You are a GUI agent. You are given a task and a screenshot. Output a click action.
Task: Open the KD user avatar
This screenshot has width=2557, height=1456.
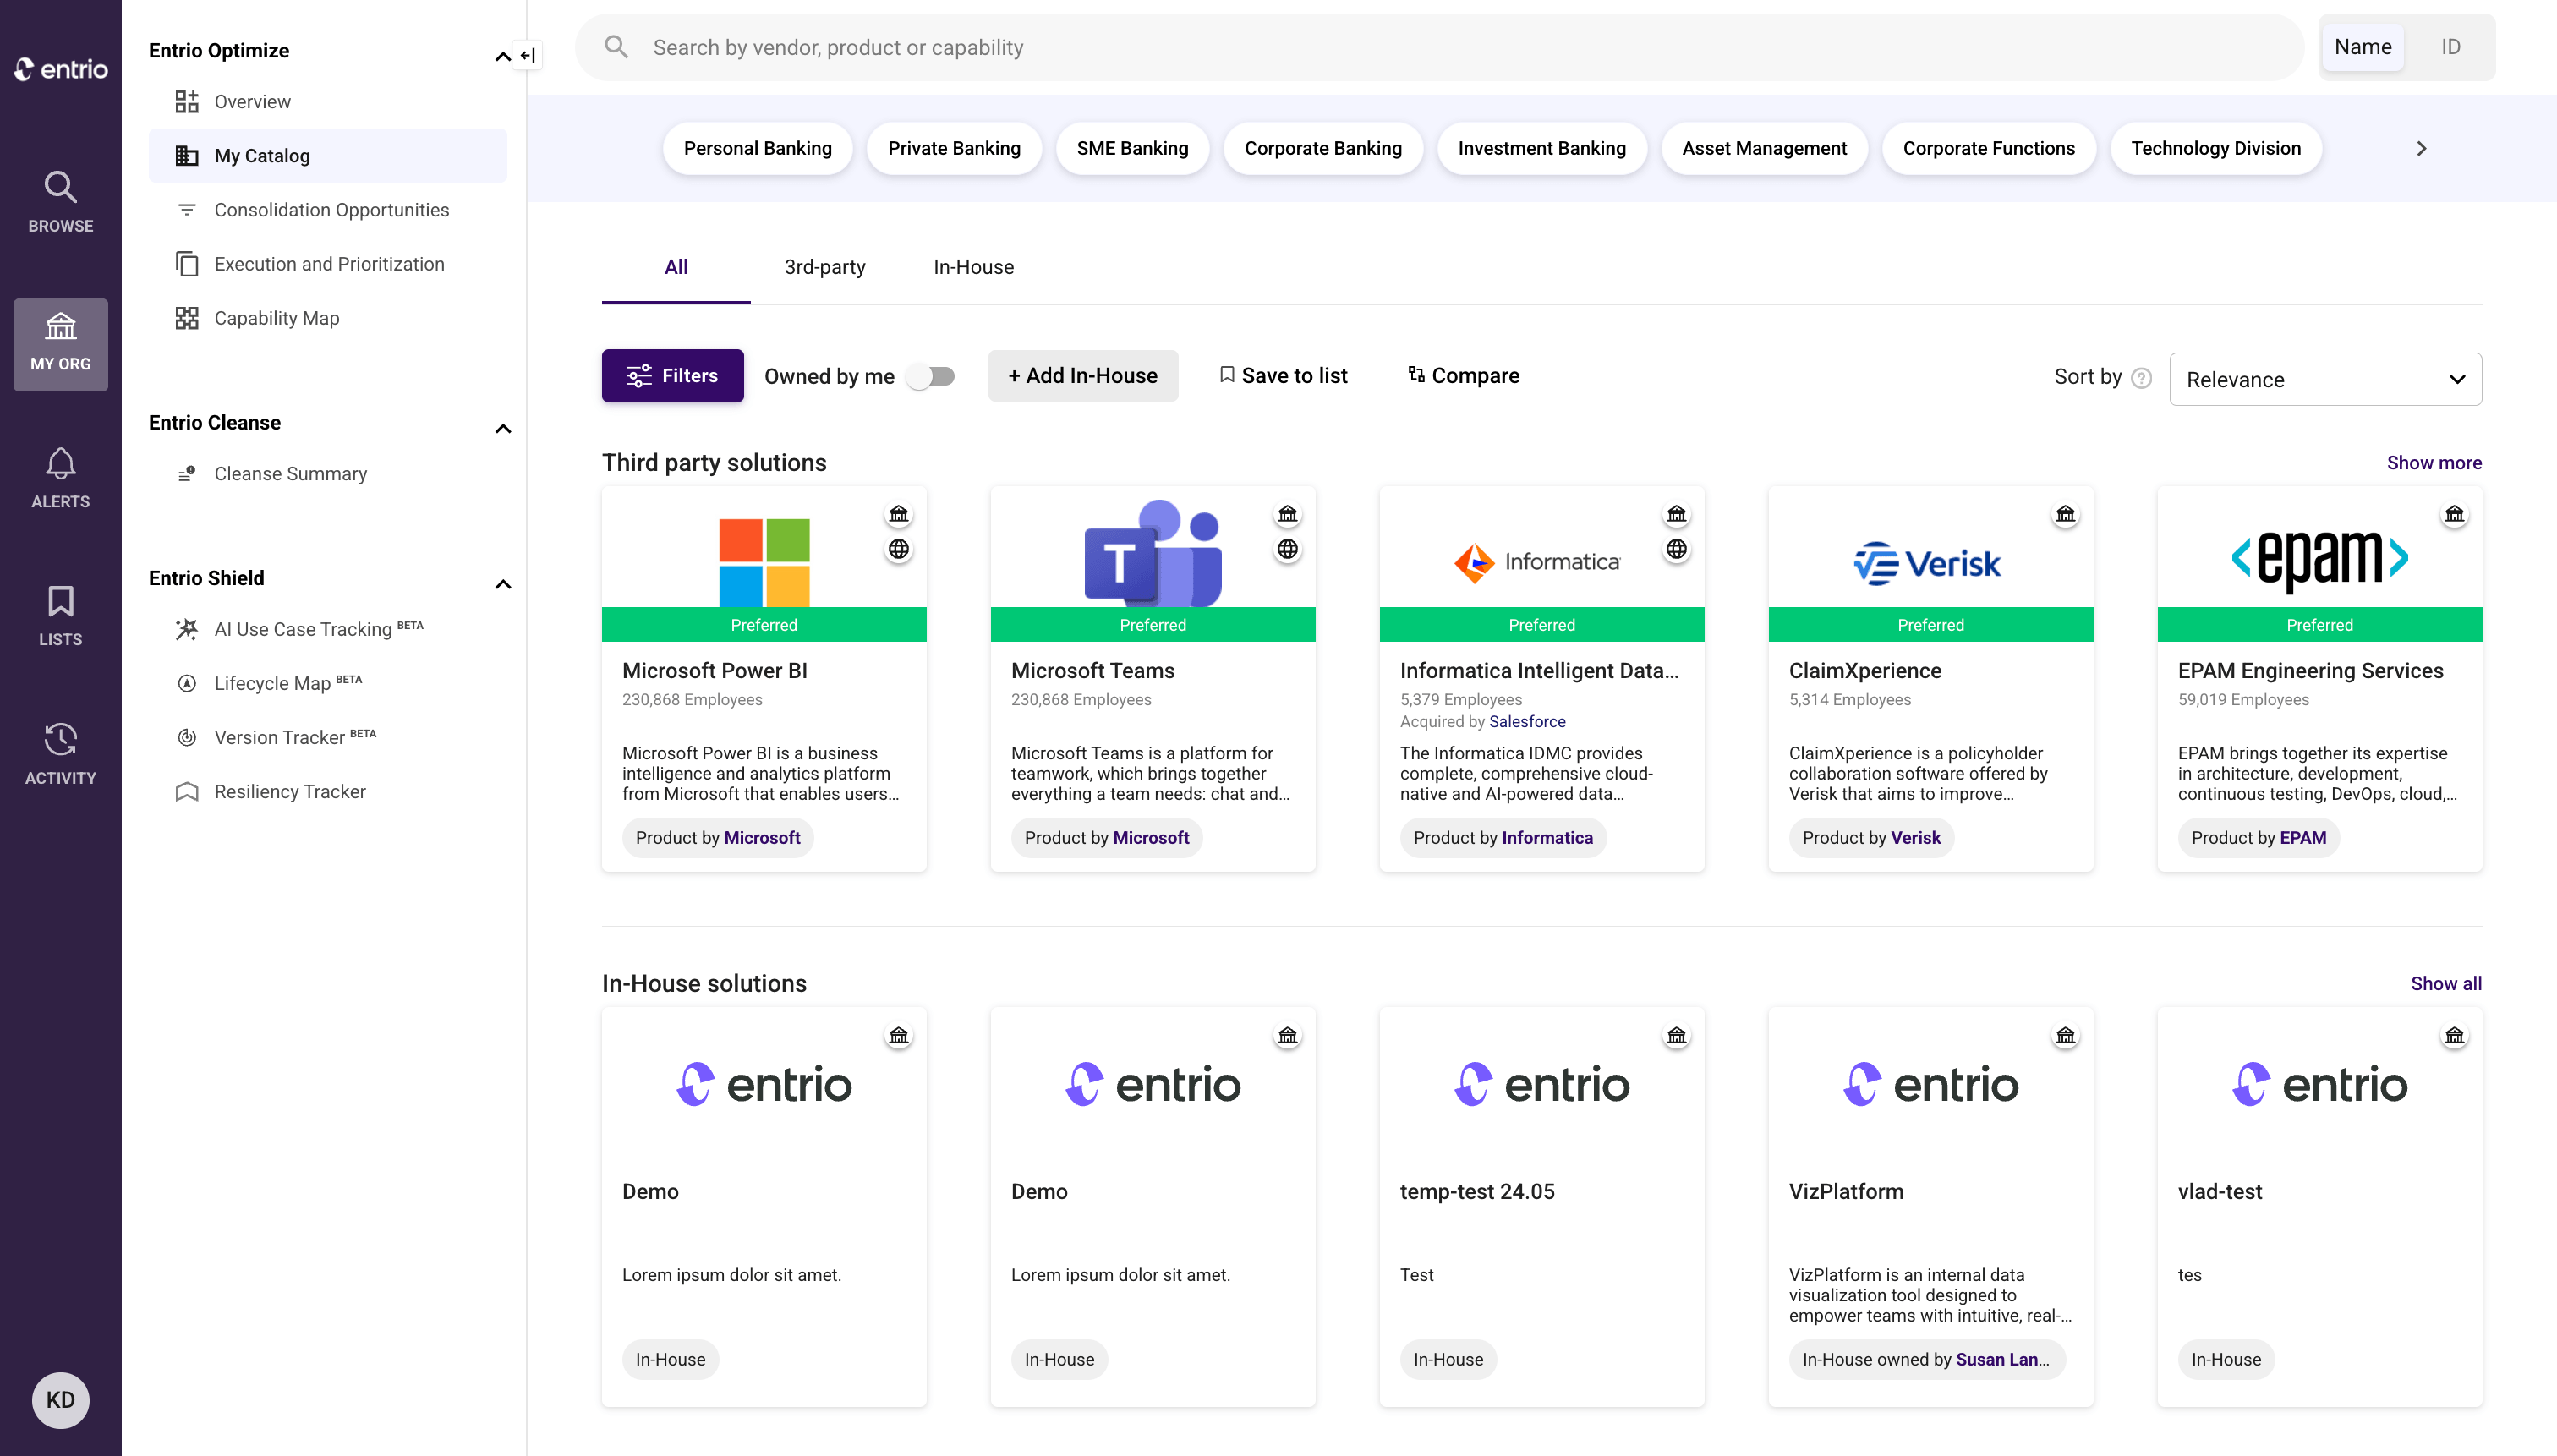(x=60, y=1399)
